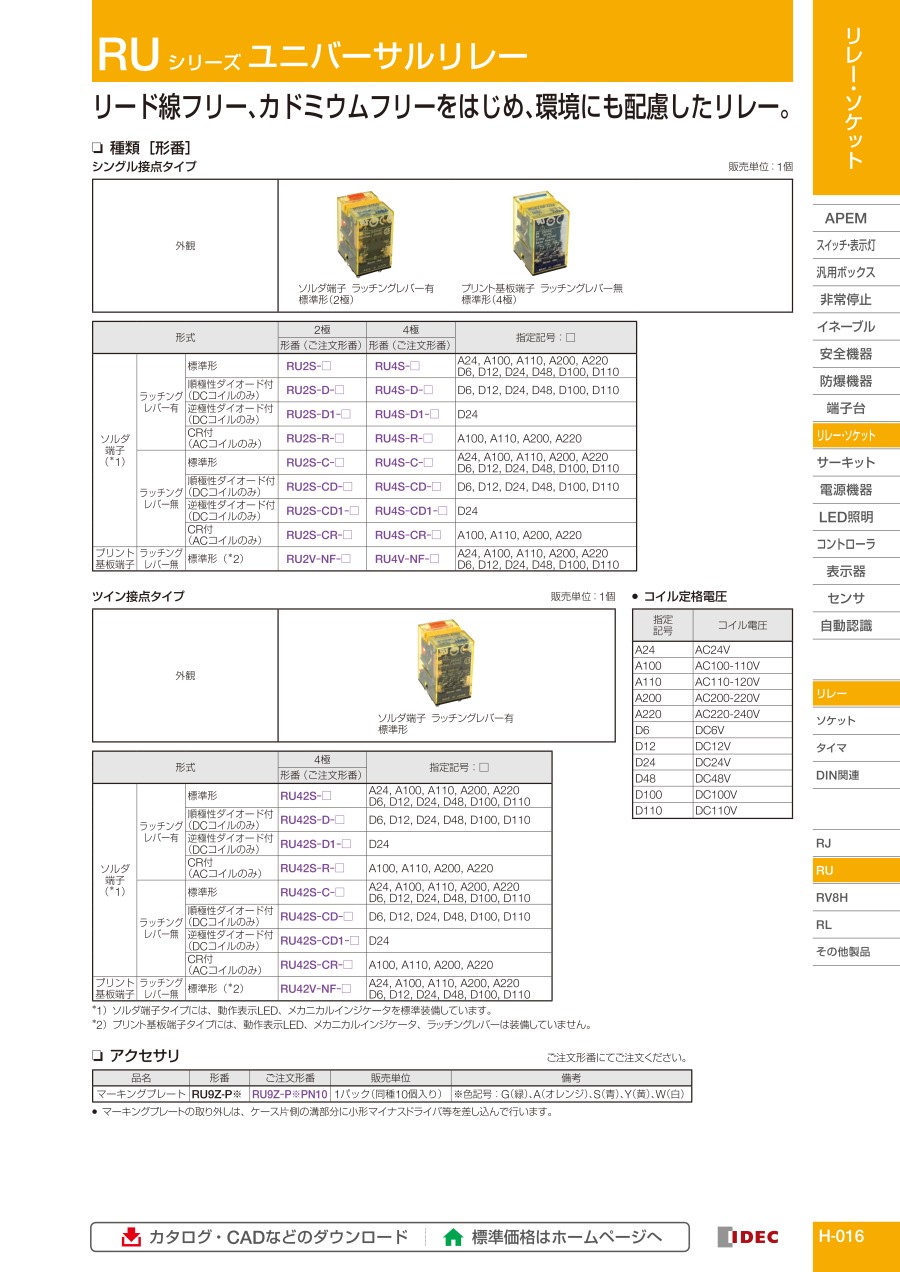Go to the 端子台 category tab
Viewport: 900px width, 1272px height.
click(846, 408)
